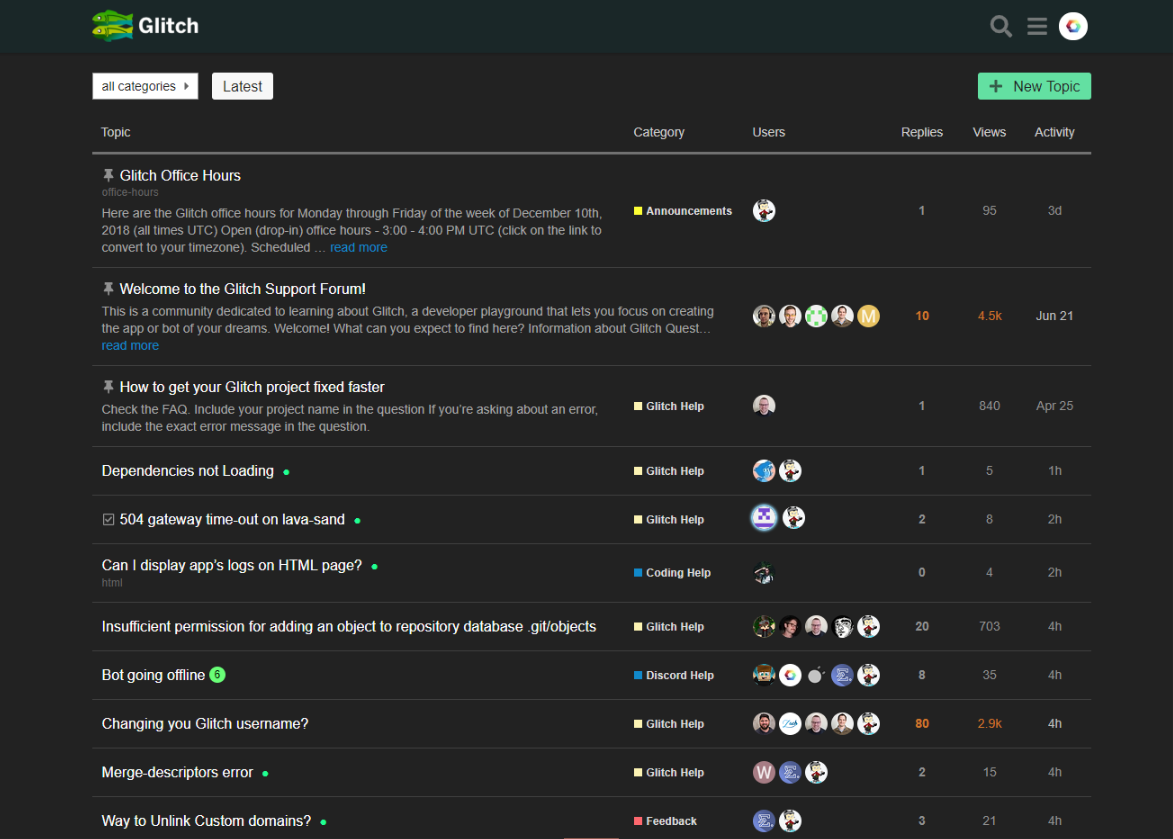Click the Jun 21 activity date

click(x=1054, y=316)
